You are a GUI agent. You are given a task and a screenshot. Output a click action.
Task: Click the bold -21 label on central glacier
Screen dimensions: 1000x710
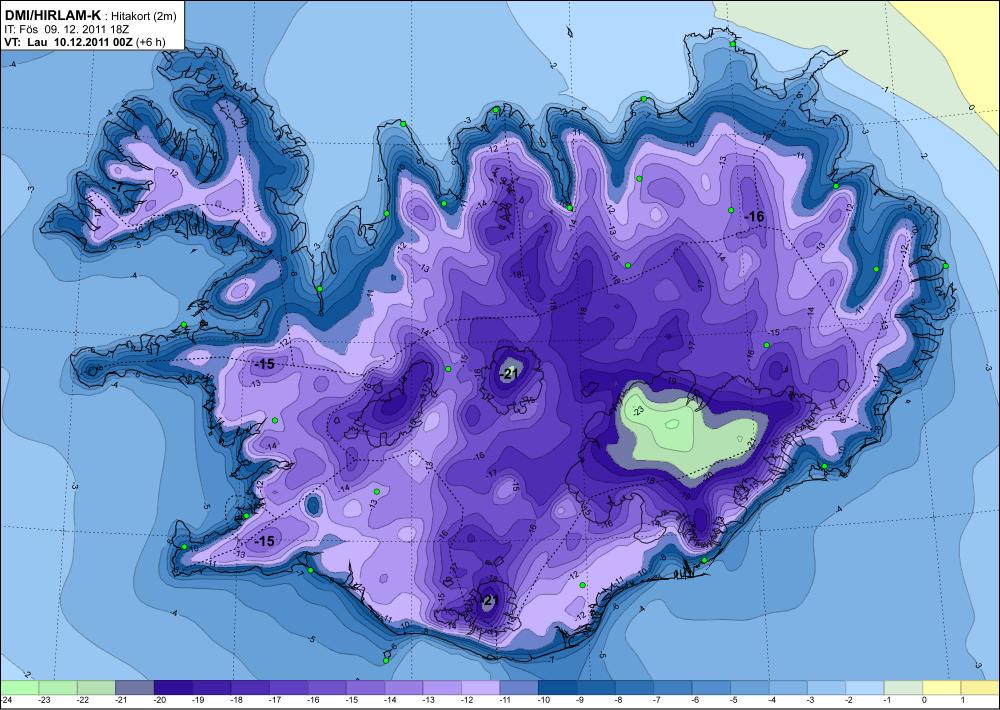[508, 374]
